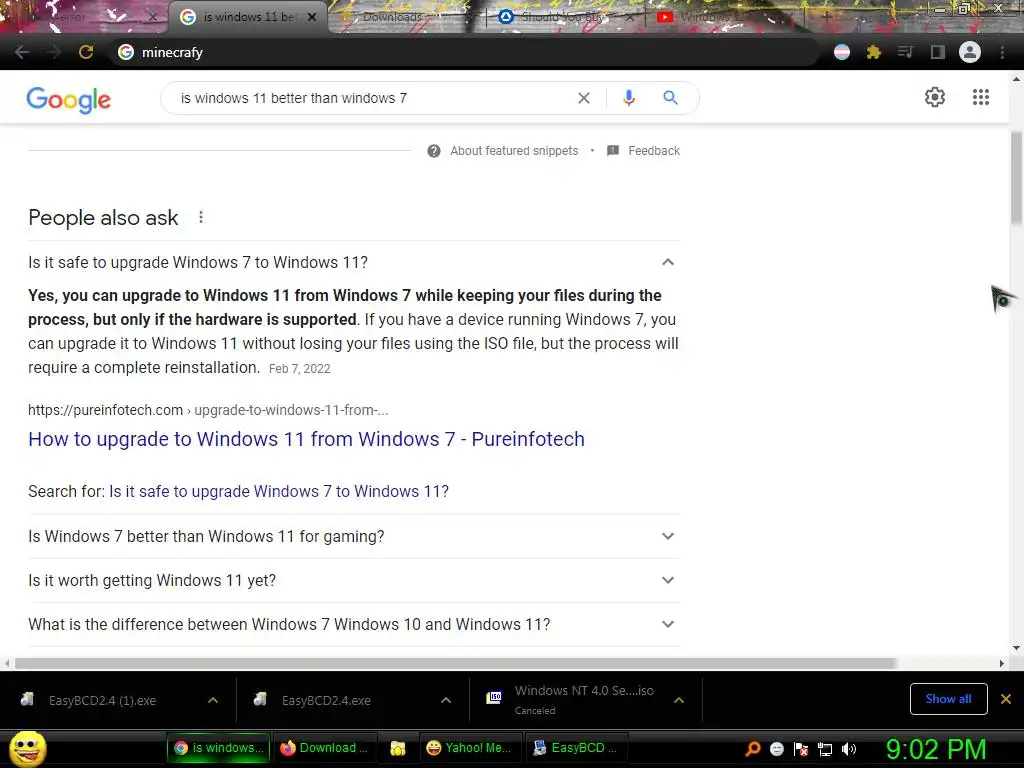The image size is (1024, 768).
Task: Open options arrow for Windows NT iso download
Action: [x=679, y=700]
